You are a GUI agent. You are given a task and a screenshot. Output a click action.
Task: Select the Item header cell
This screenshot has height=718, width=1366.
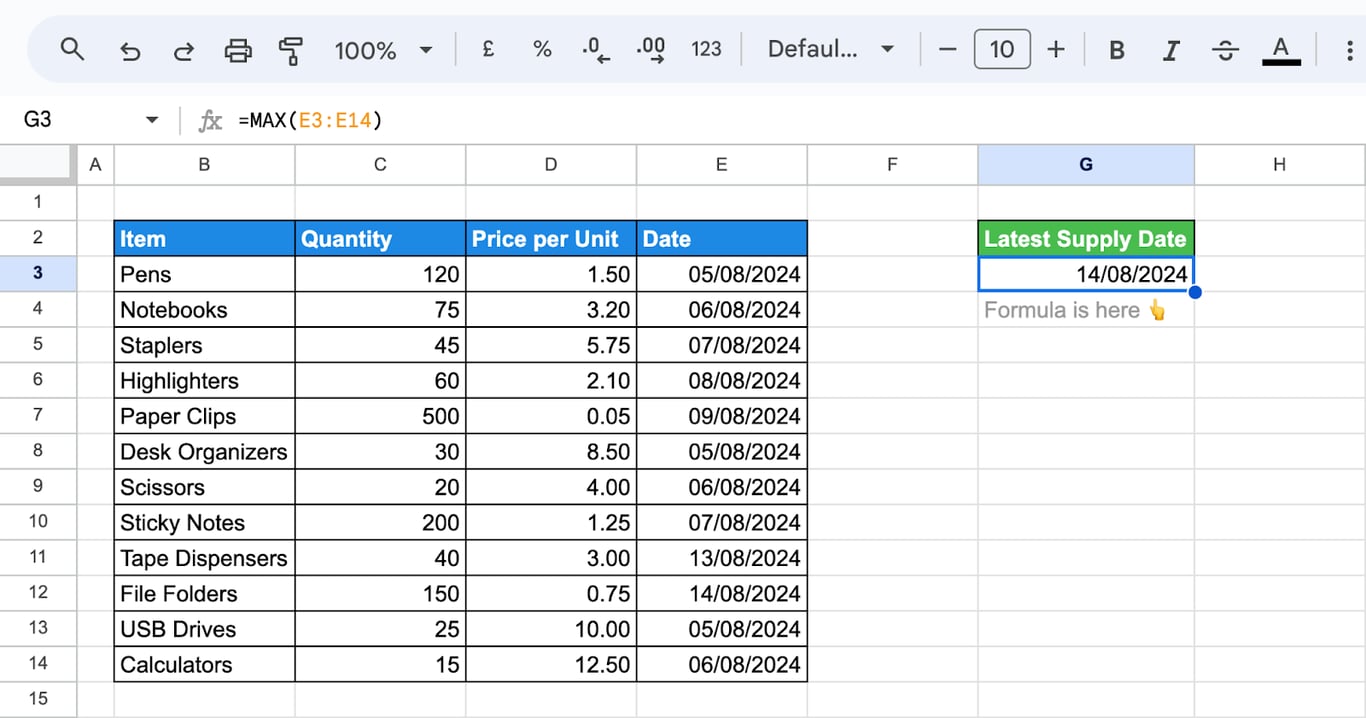(205, 238)
